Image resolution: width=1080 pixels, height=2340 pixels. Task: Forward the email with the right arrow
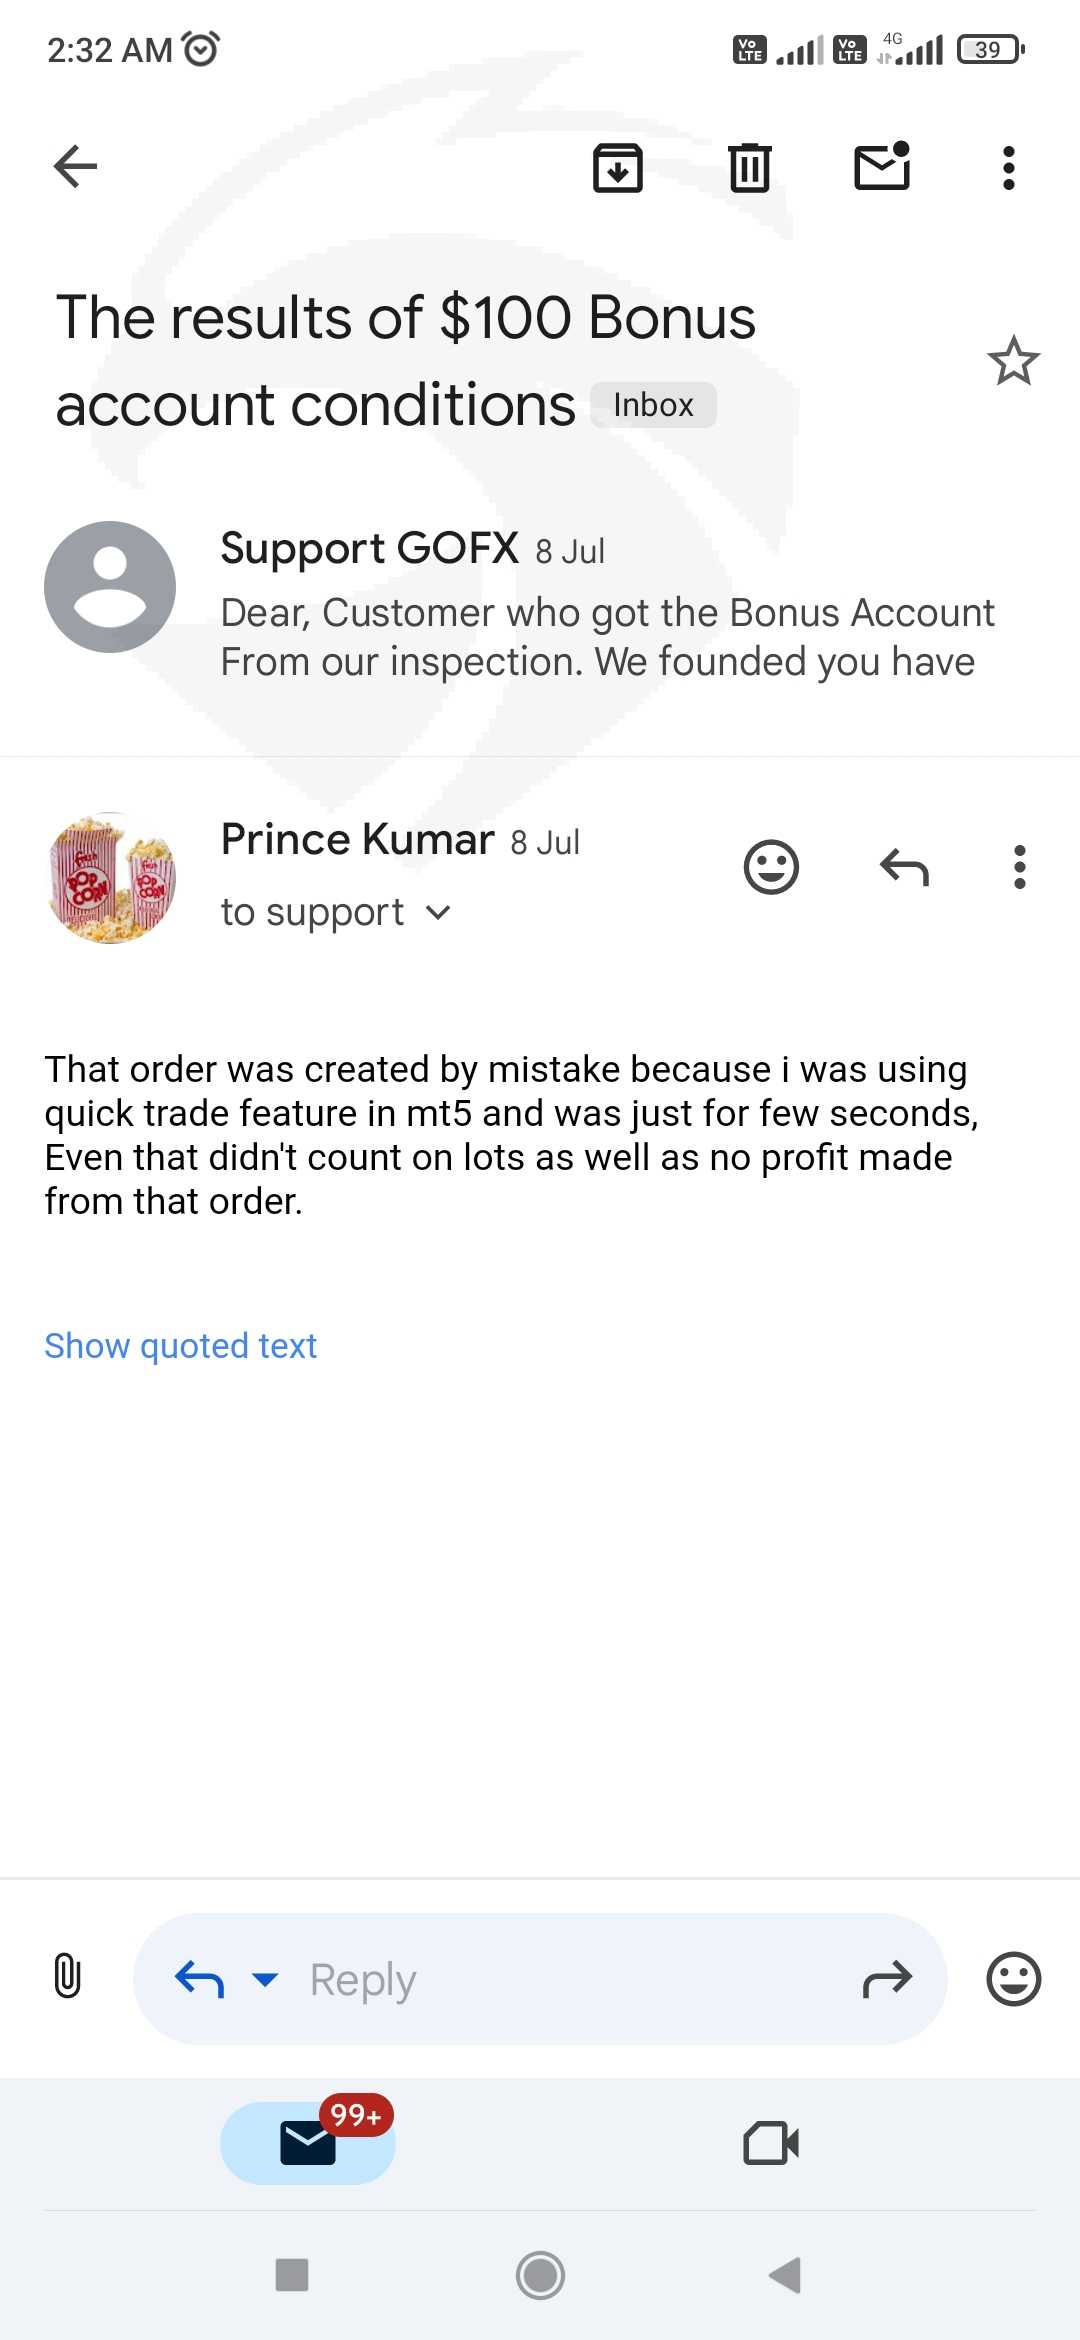[887, 1978]
